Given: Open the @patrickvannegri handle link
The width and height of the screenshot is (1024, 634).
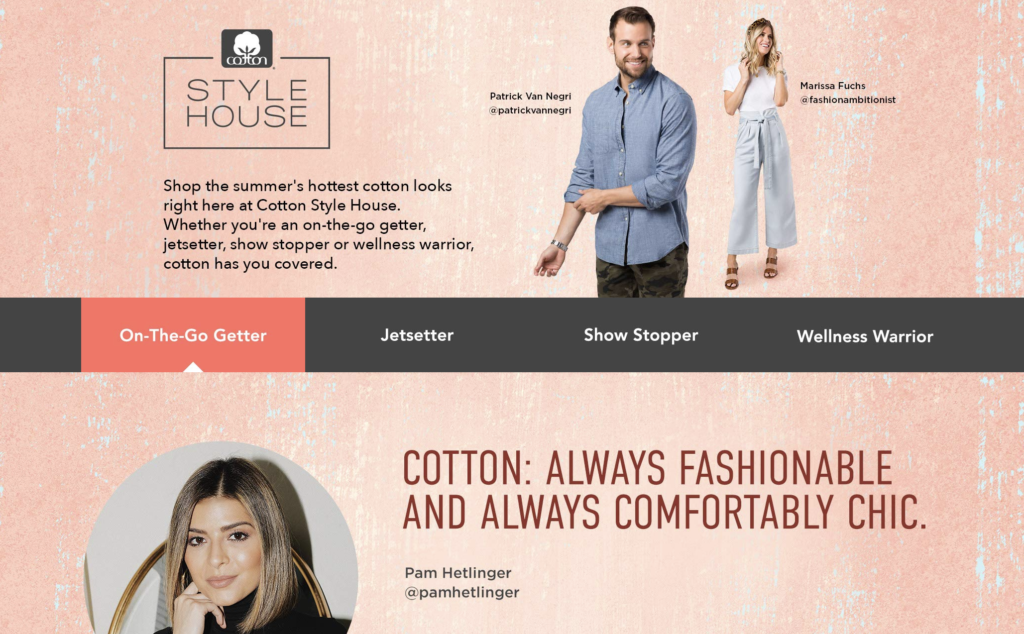Looking at the screenshot, I should tap(530, 110).
